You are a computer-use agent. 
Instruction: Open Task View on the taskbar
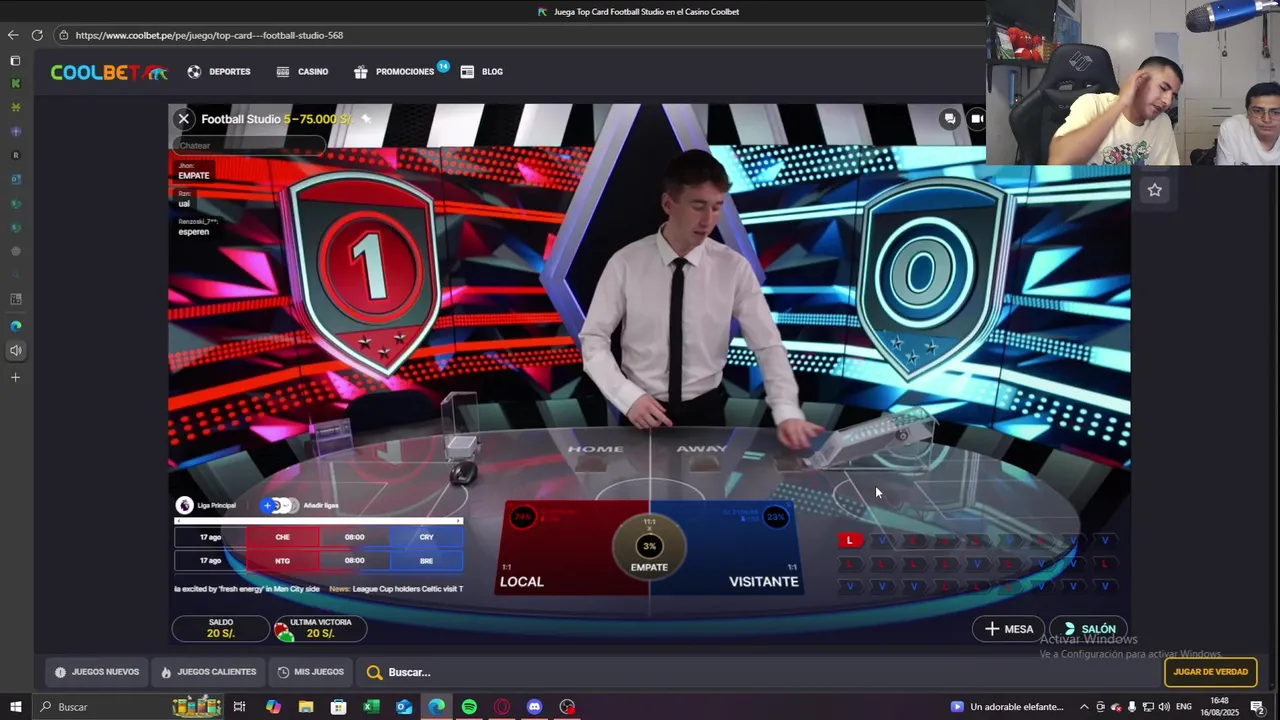click(240, 707)
